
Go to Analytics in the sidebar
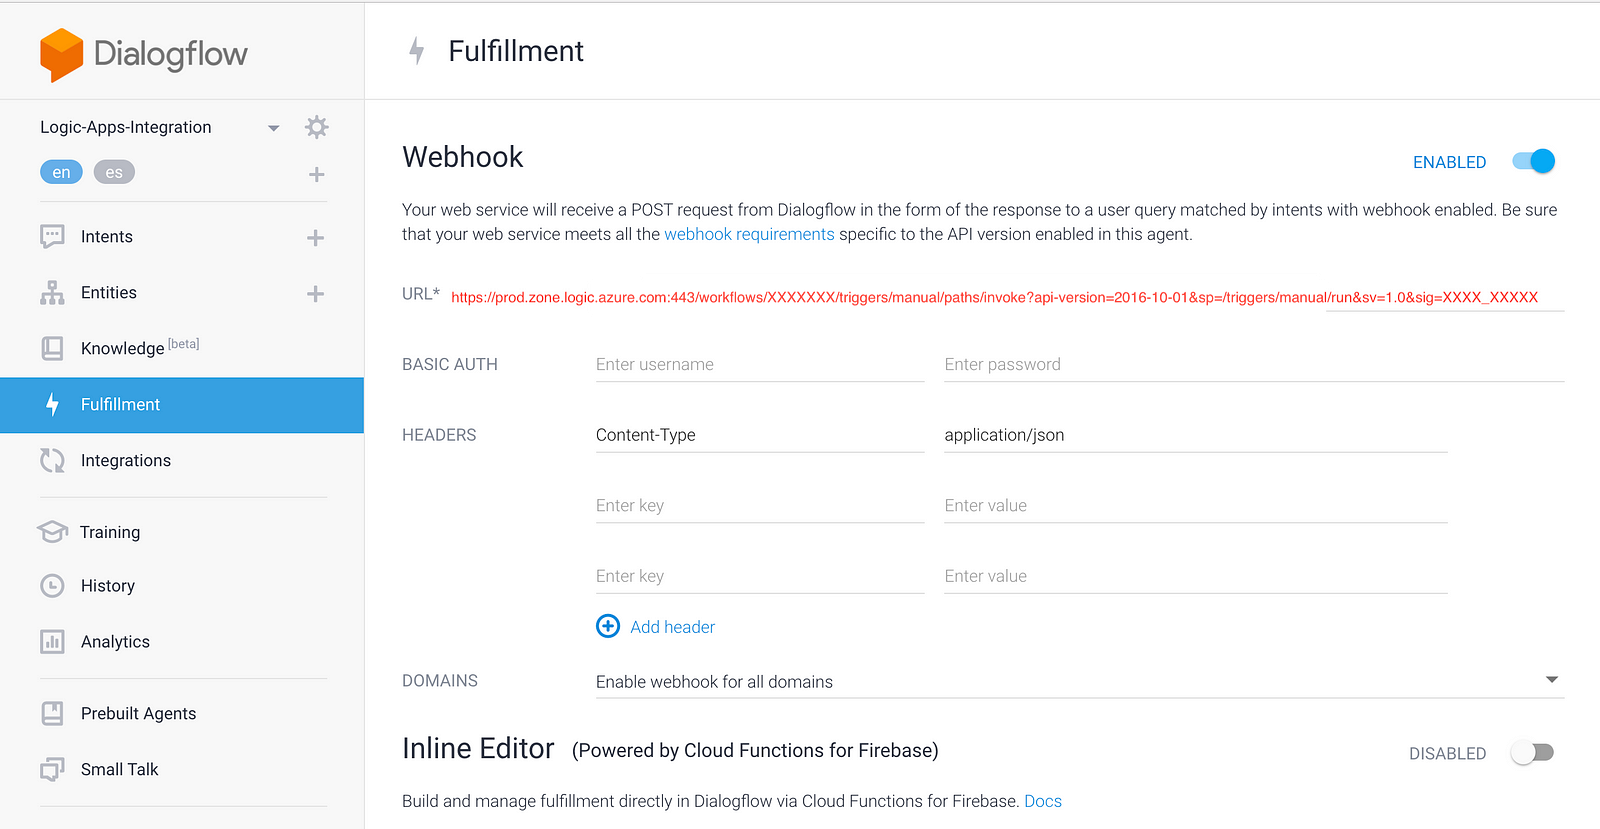point(115,642)
